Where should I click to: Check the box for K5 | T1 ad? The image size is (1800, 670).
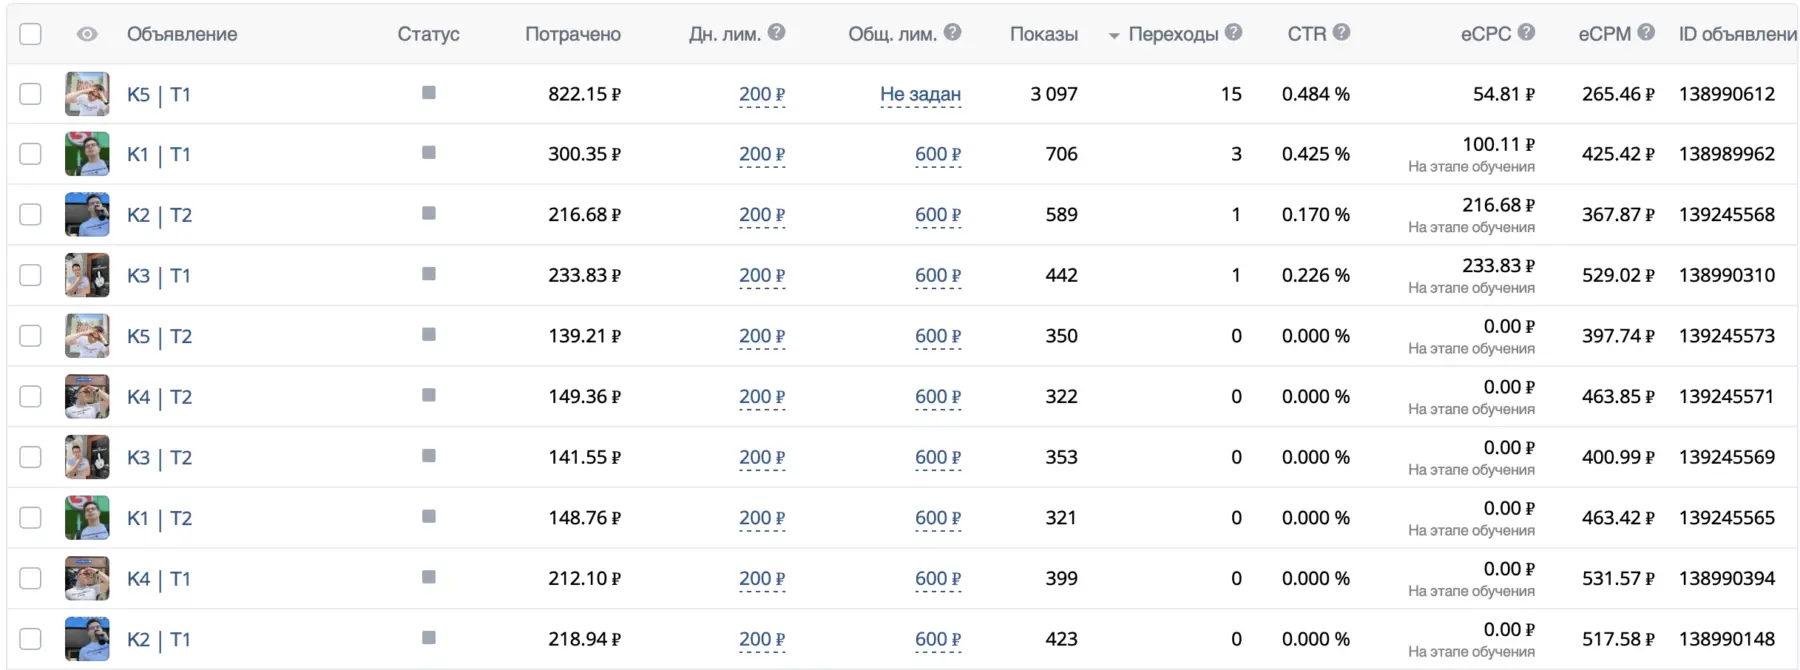point(31,94)
